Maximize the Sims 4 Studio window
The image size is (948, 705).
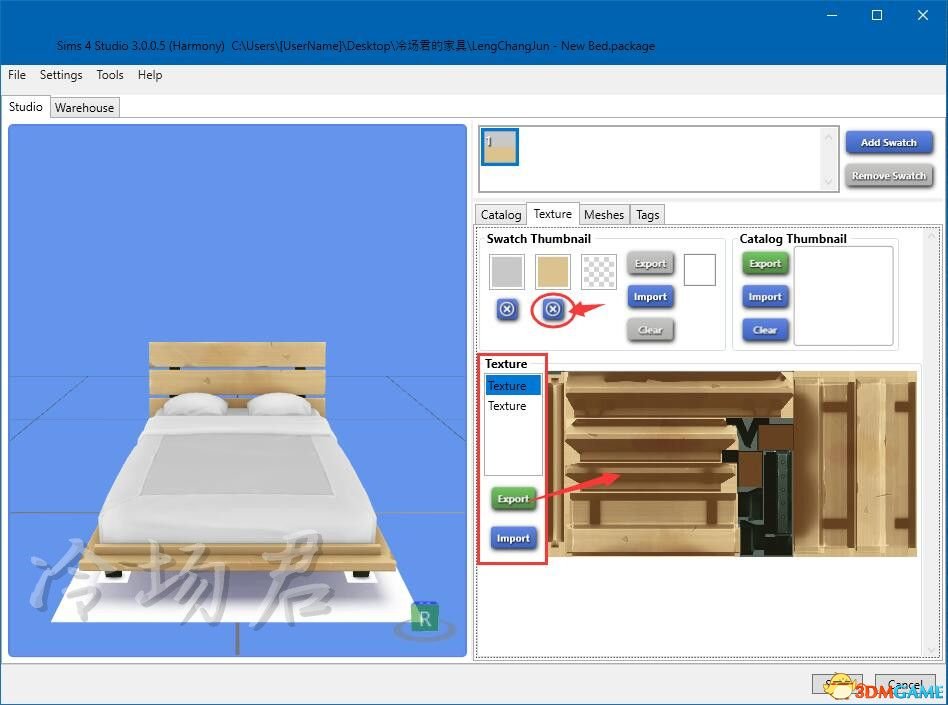pyautogui.click(x=877, y=15)
